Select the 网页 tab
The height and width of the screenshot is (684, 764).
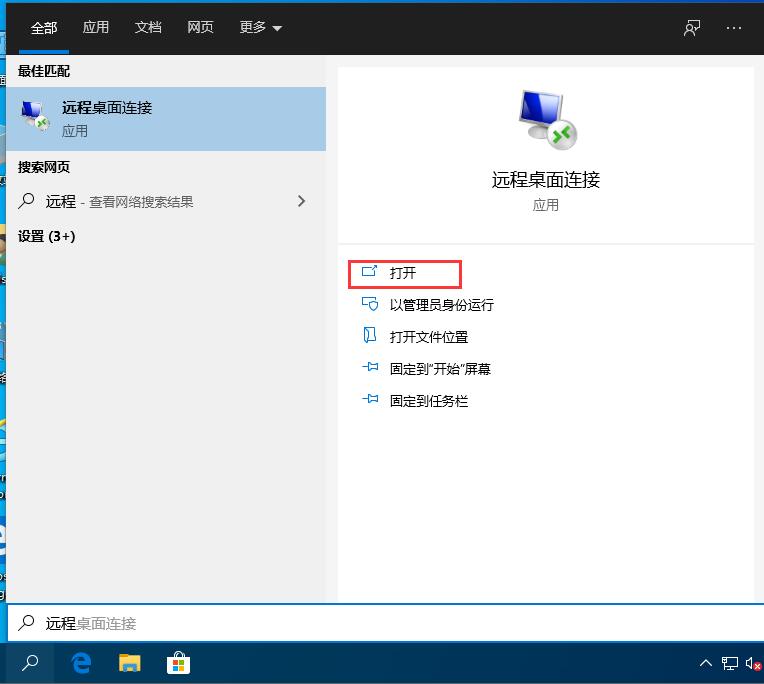(200, 28)
